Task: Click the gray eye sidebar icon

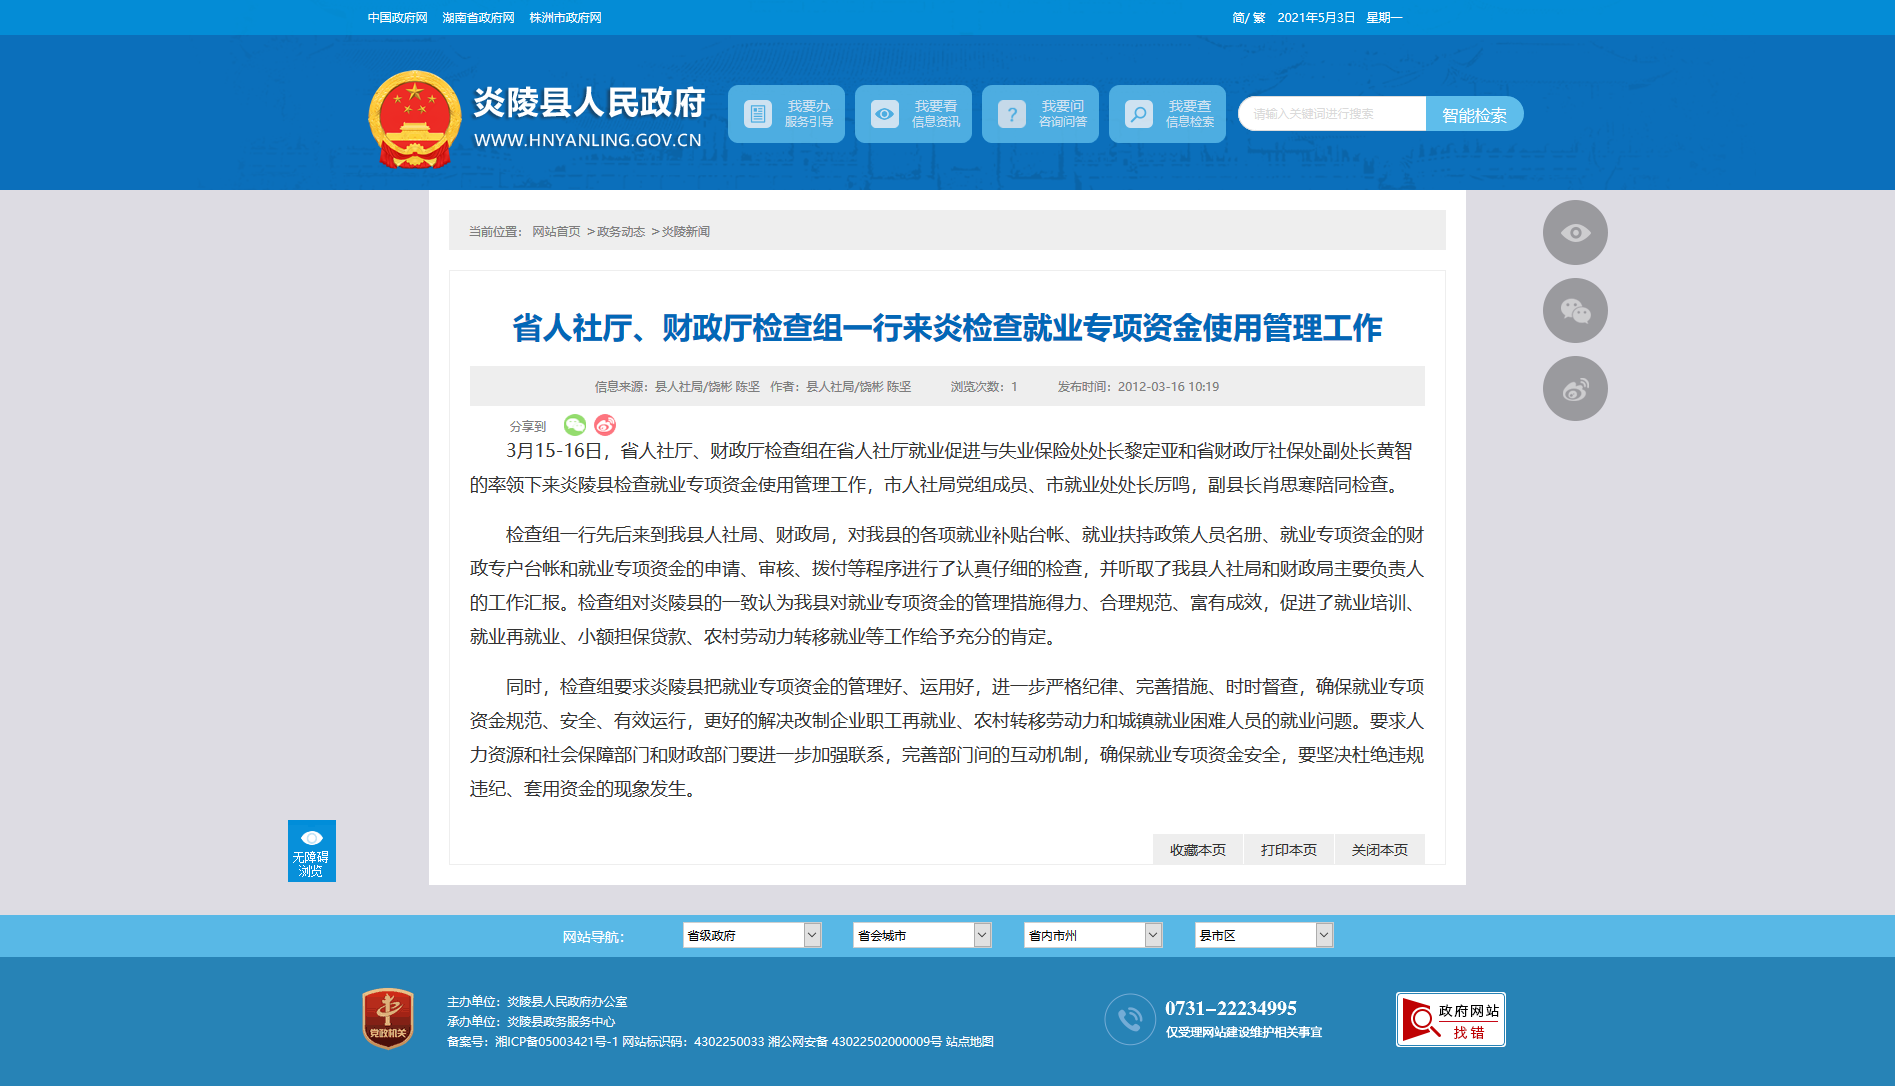Action: click(1575, 233)
